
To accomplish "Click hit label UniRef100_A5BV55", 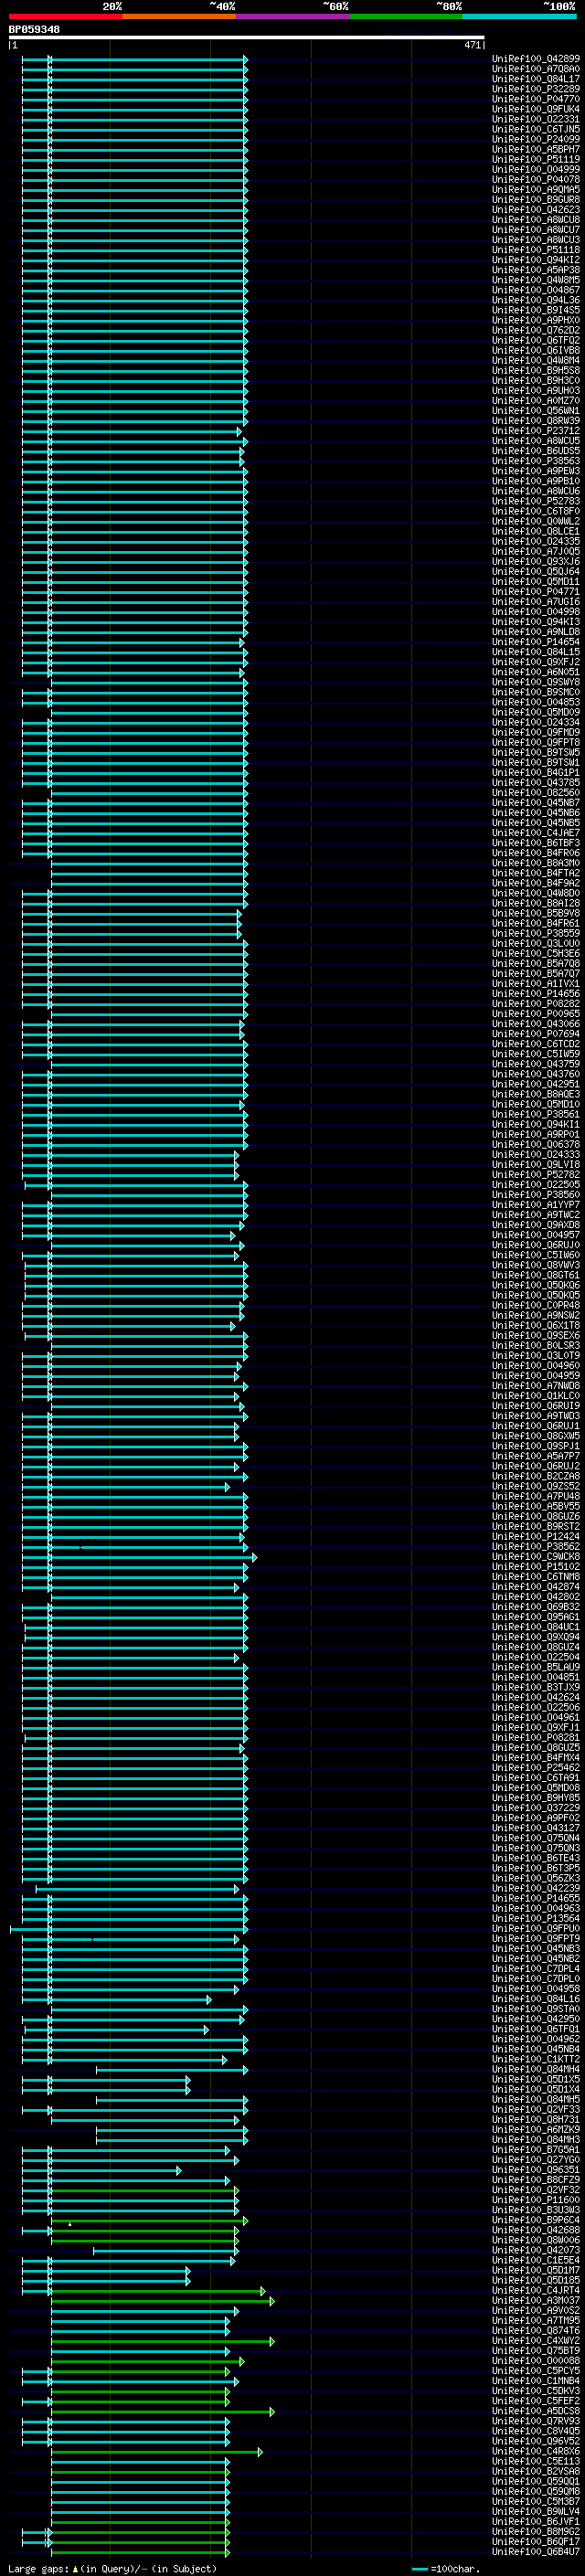I will pyautogui.click(x=536, y=1506).
